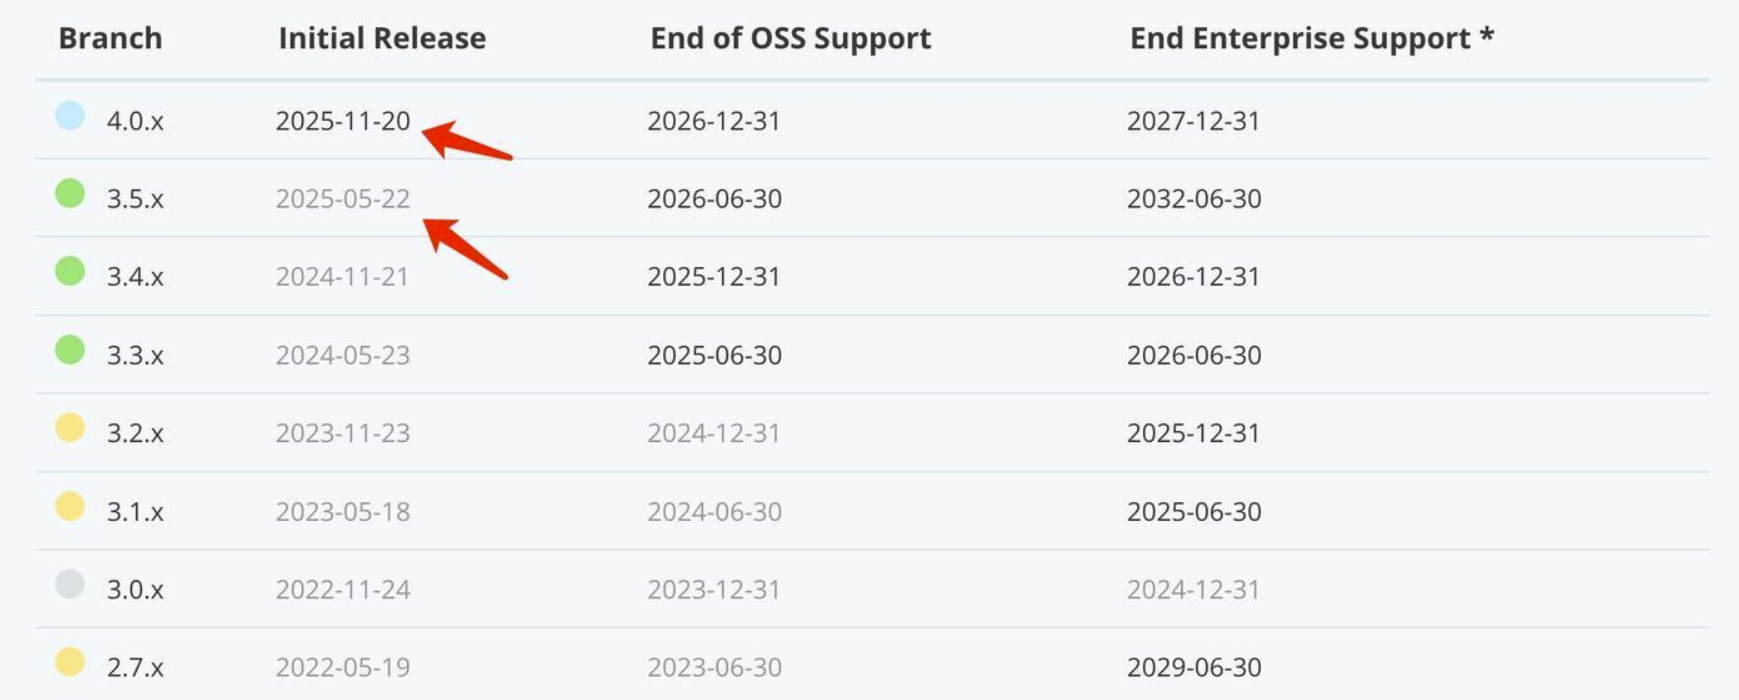
Task: Click the Branch column header
Action: point(110,38)
